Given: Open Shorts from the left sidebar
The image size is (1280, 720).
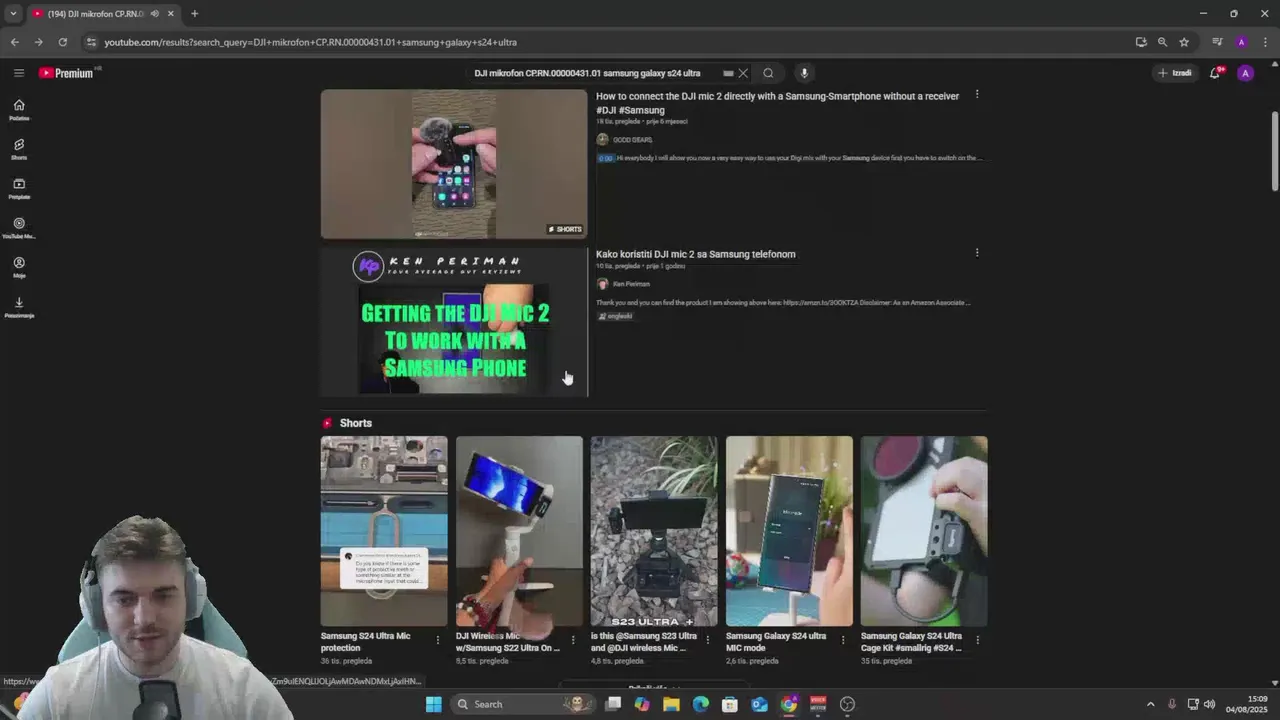Looking at the screenshot, I should pyautogui.click(x=19, y=149).
